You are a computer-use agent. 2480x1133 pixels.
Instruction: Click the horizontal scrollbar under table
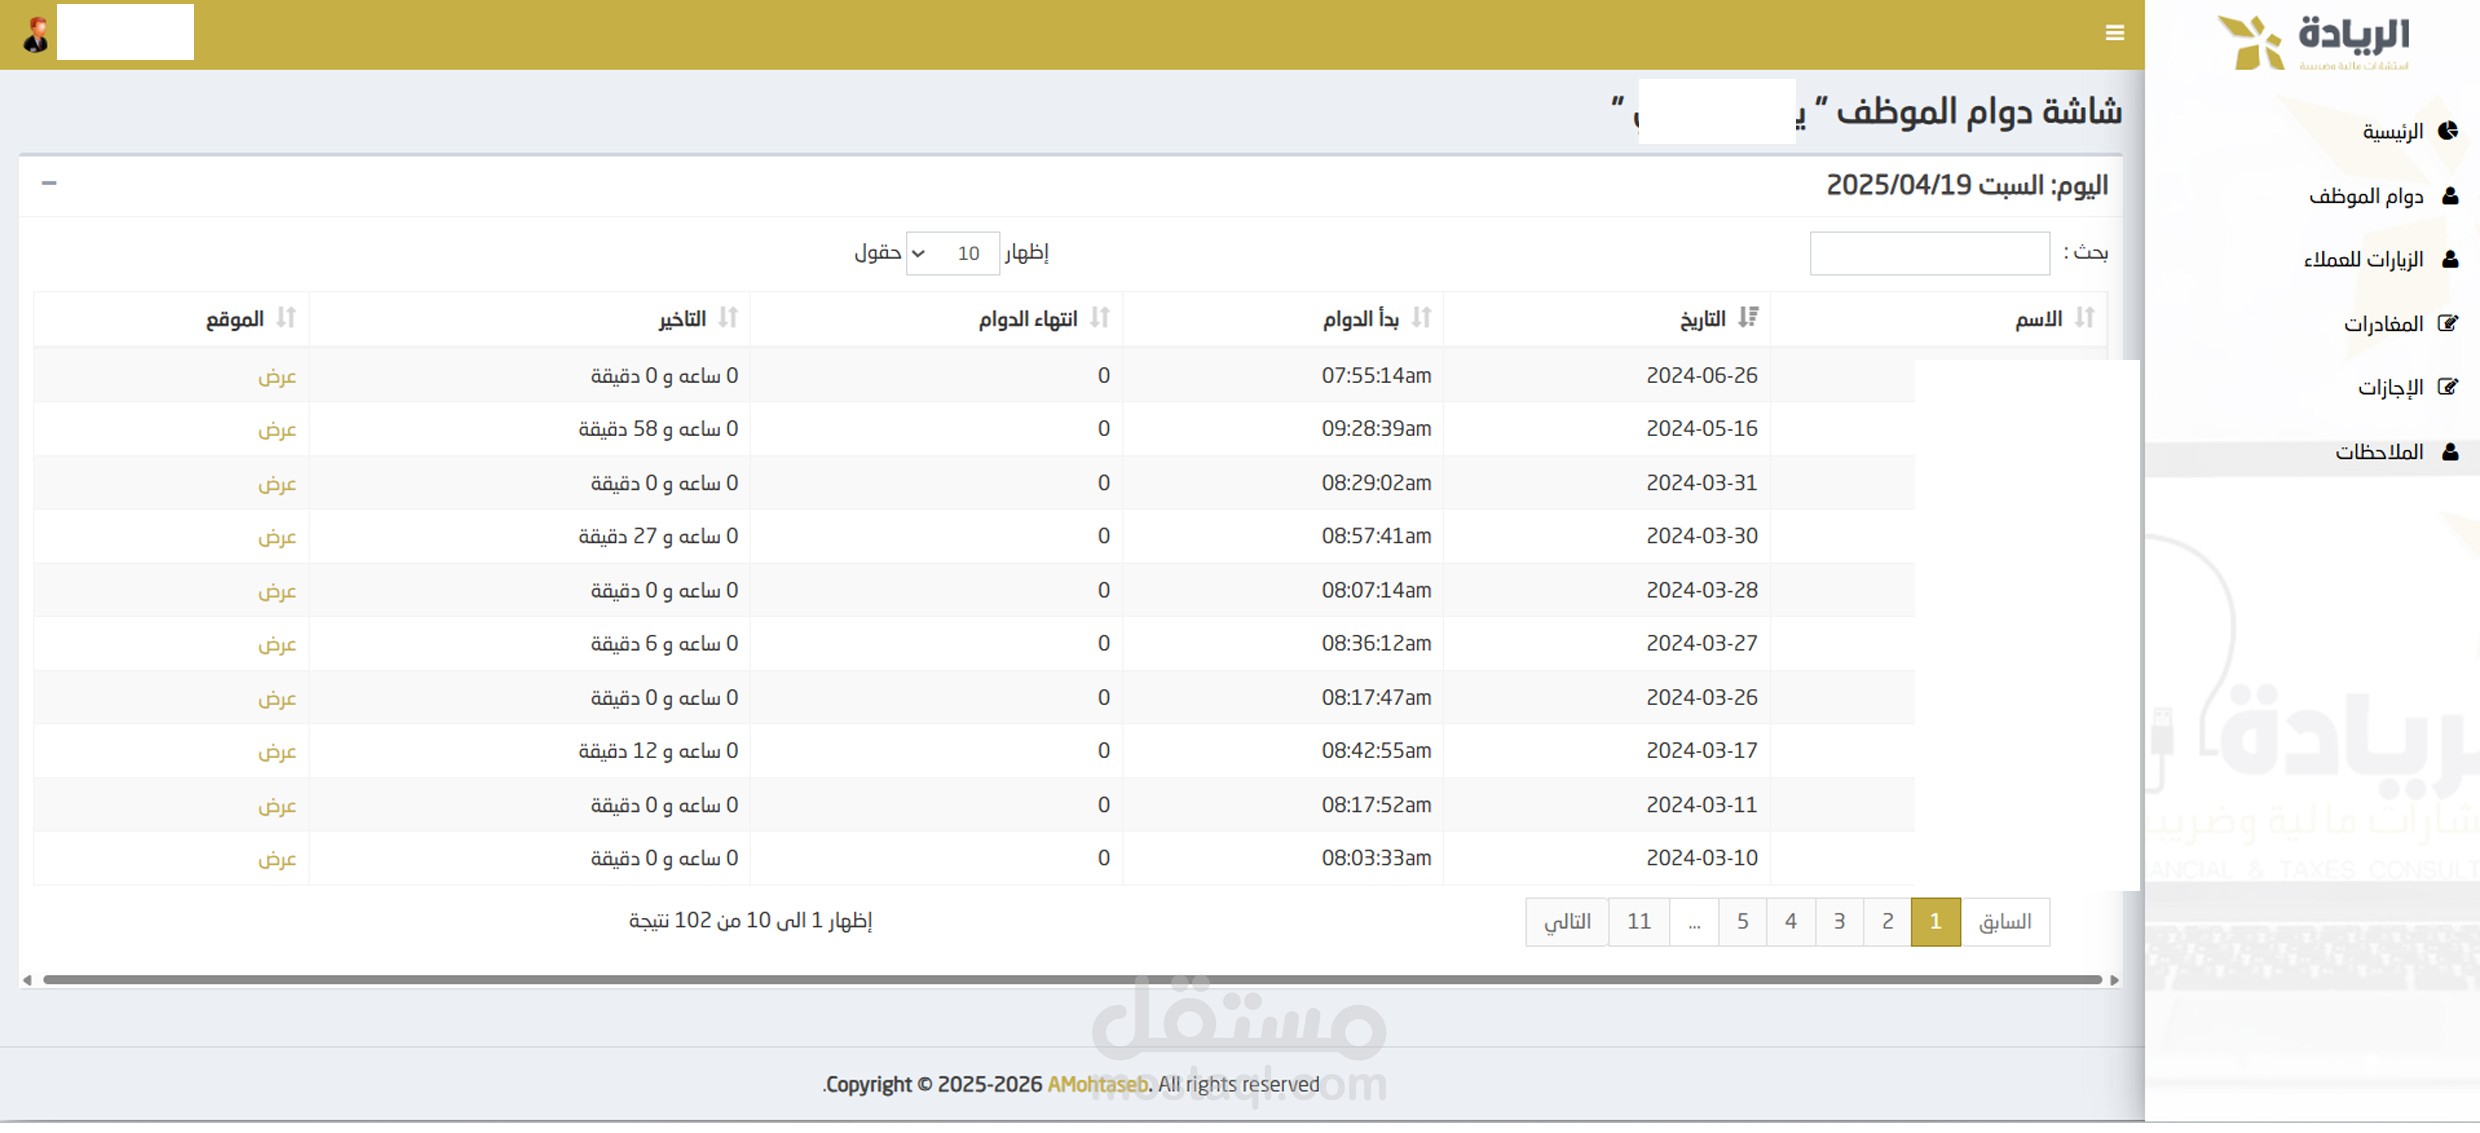1070,980
